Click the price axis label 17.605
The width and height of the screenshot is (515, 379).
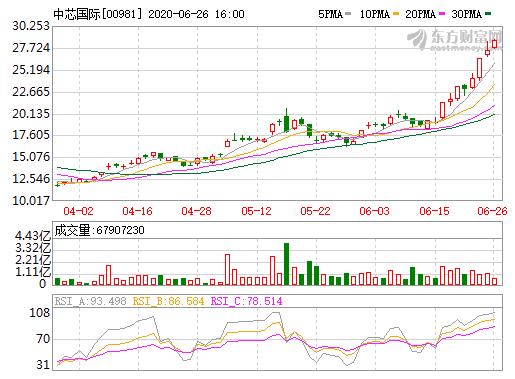tap(31, 135)
